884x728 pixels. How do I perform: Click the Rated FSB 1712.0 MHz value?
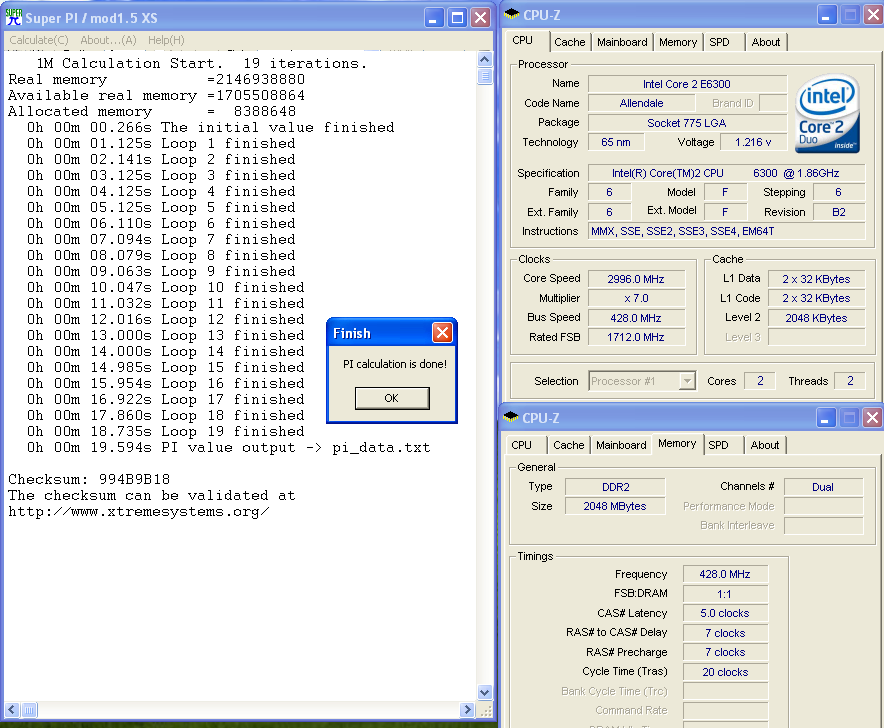coord(636,337)
